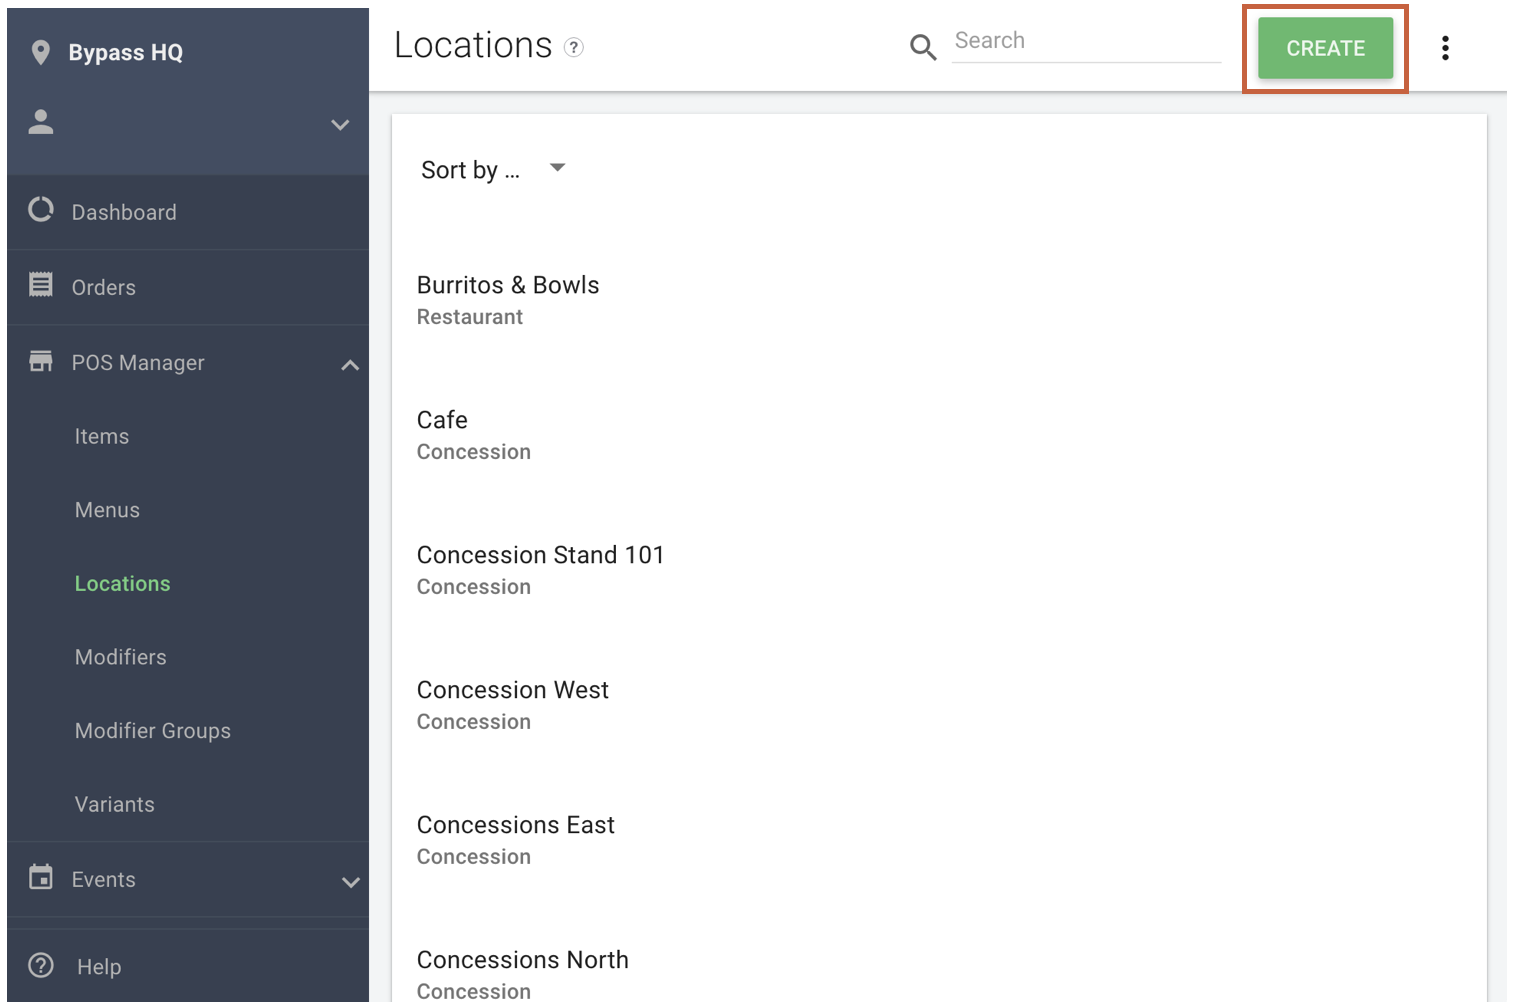Image resolution: width=1532 pixels, height=1008 pixels.
Task: Go to Menus submenu
Action: click(x=107, y=510)
